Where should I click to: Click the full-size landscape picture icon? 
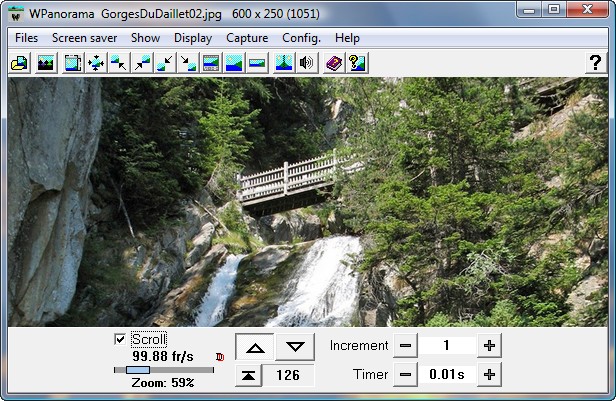(234, 63)
